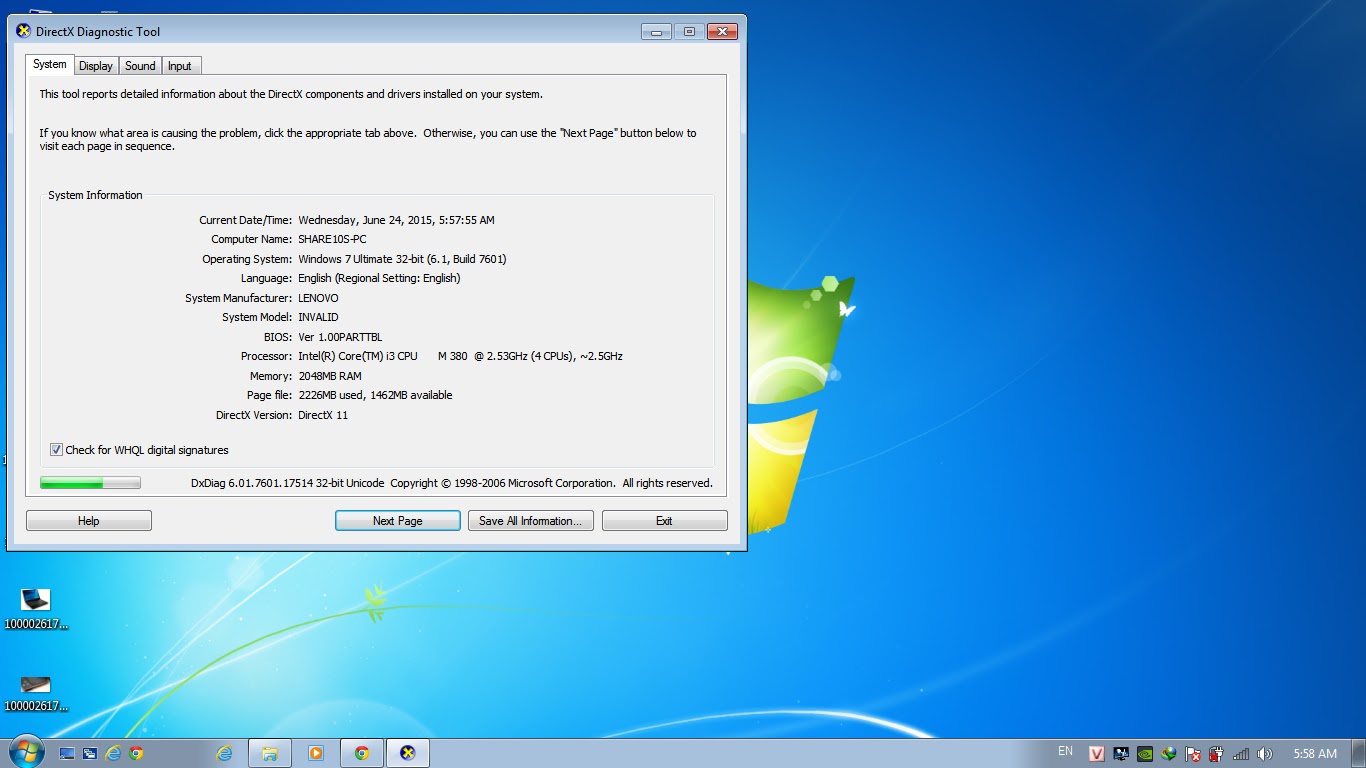Open the Windows Start menu orb
Screen dimensions: 1366x768
pos(26,753)
